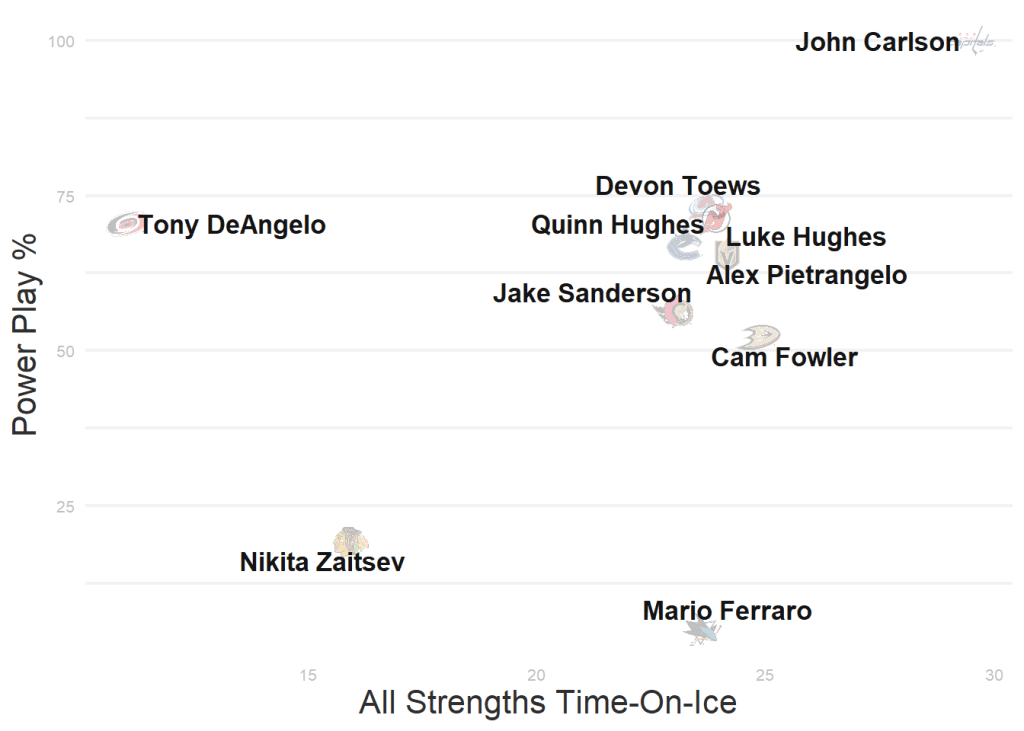Select the Tony DeAngelo label
Screen dimensions: 1024x731
coord(232,225)
